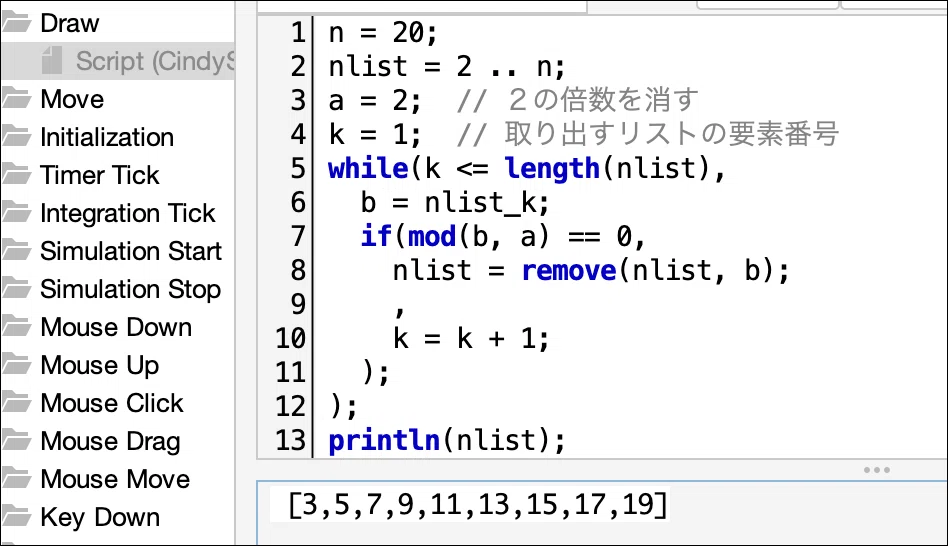
Task: Click the 'while' keyword
Action: (368, 168)
